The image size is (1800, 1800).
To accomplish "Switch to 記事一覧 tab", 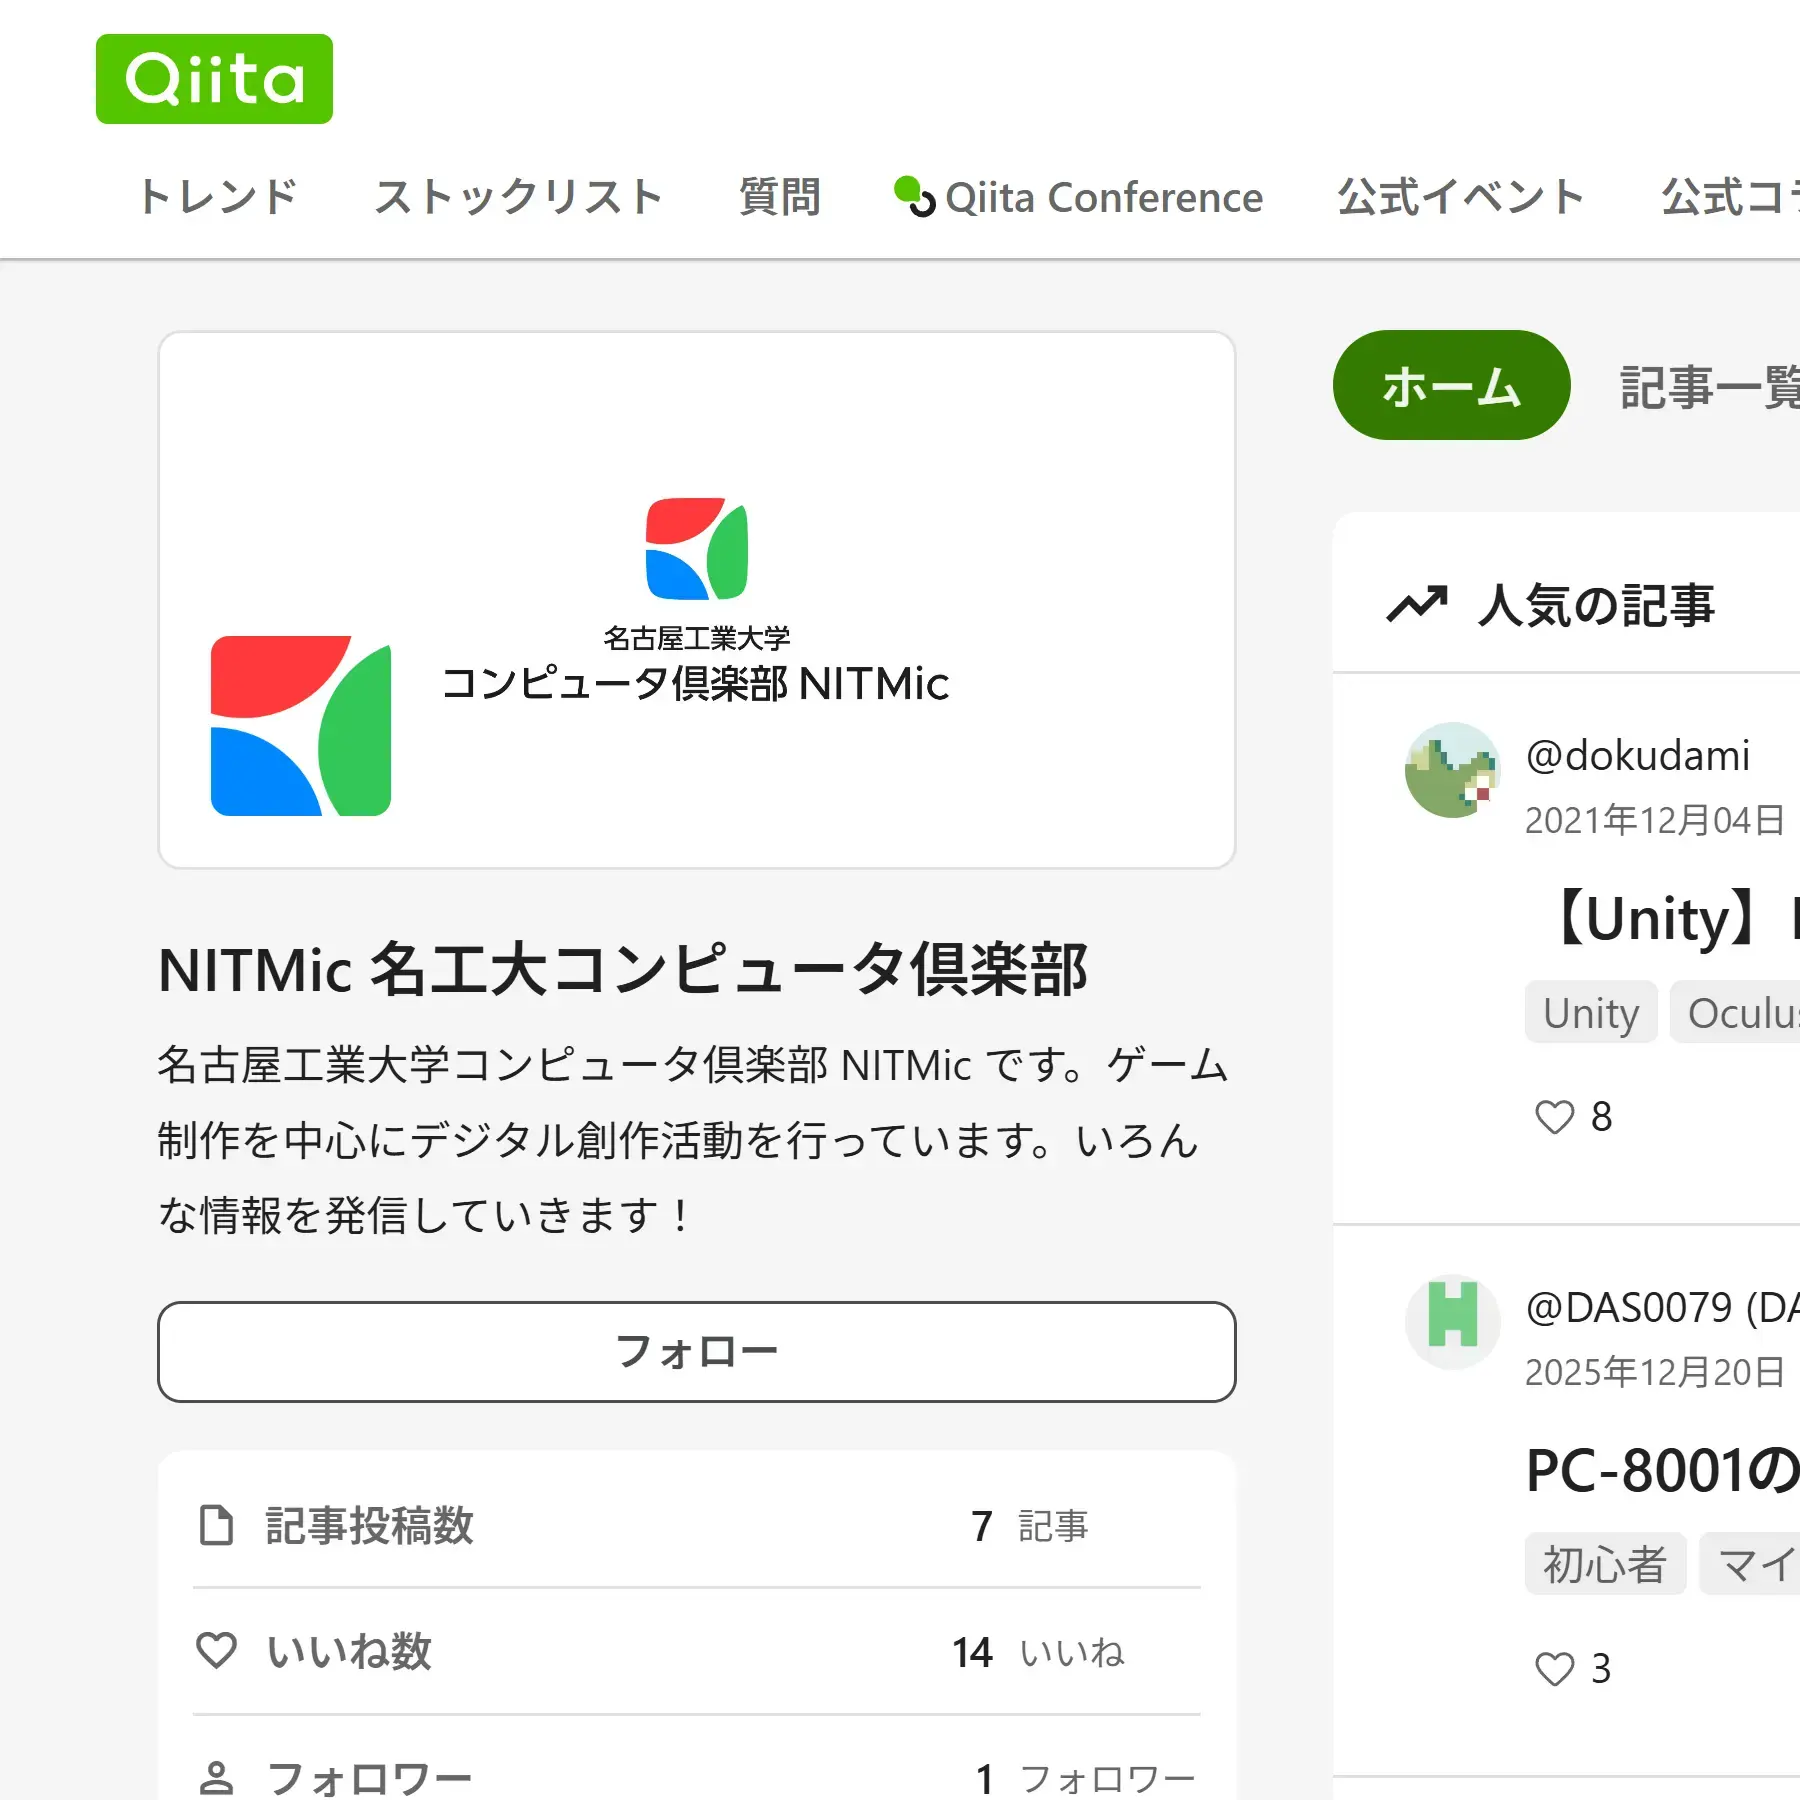I will pos(1710,387).
